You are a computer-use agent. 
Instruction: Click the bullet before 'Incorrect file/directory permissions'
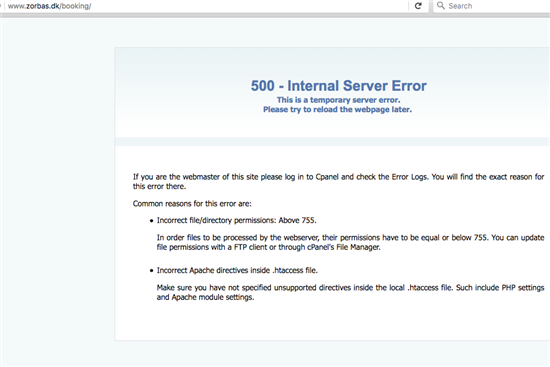point(152,221)
